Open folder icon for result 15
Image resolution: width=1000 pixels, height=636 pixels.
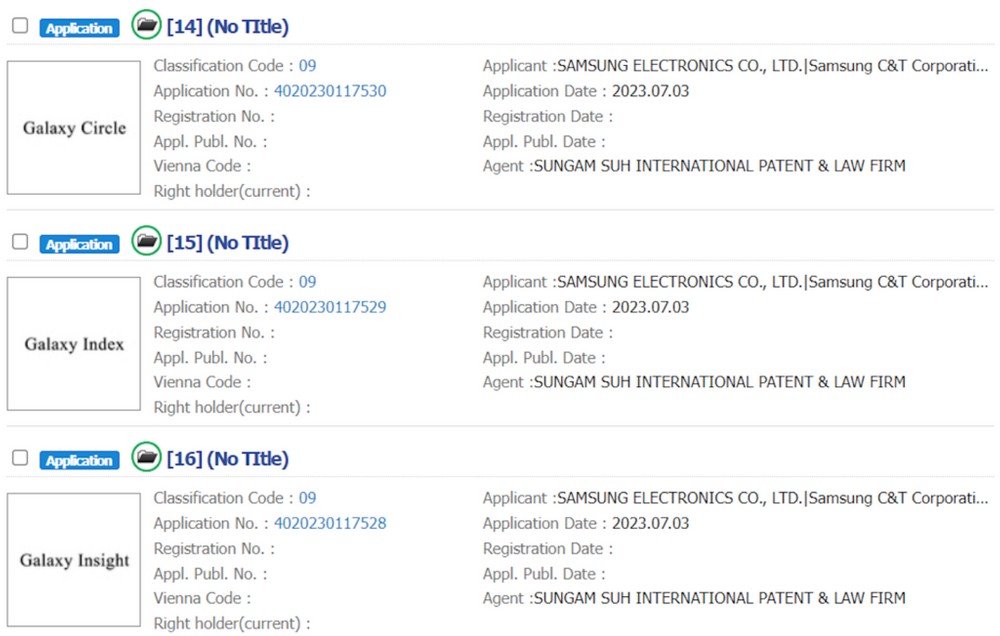coord(147,241)
